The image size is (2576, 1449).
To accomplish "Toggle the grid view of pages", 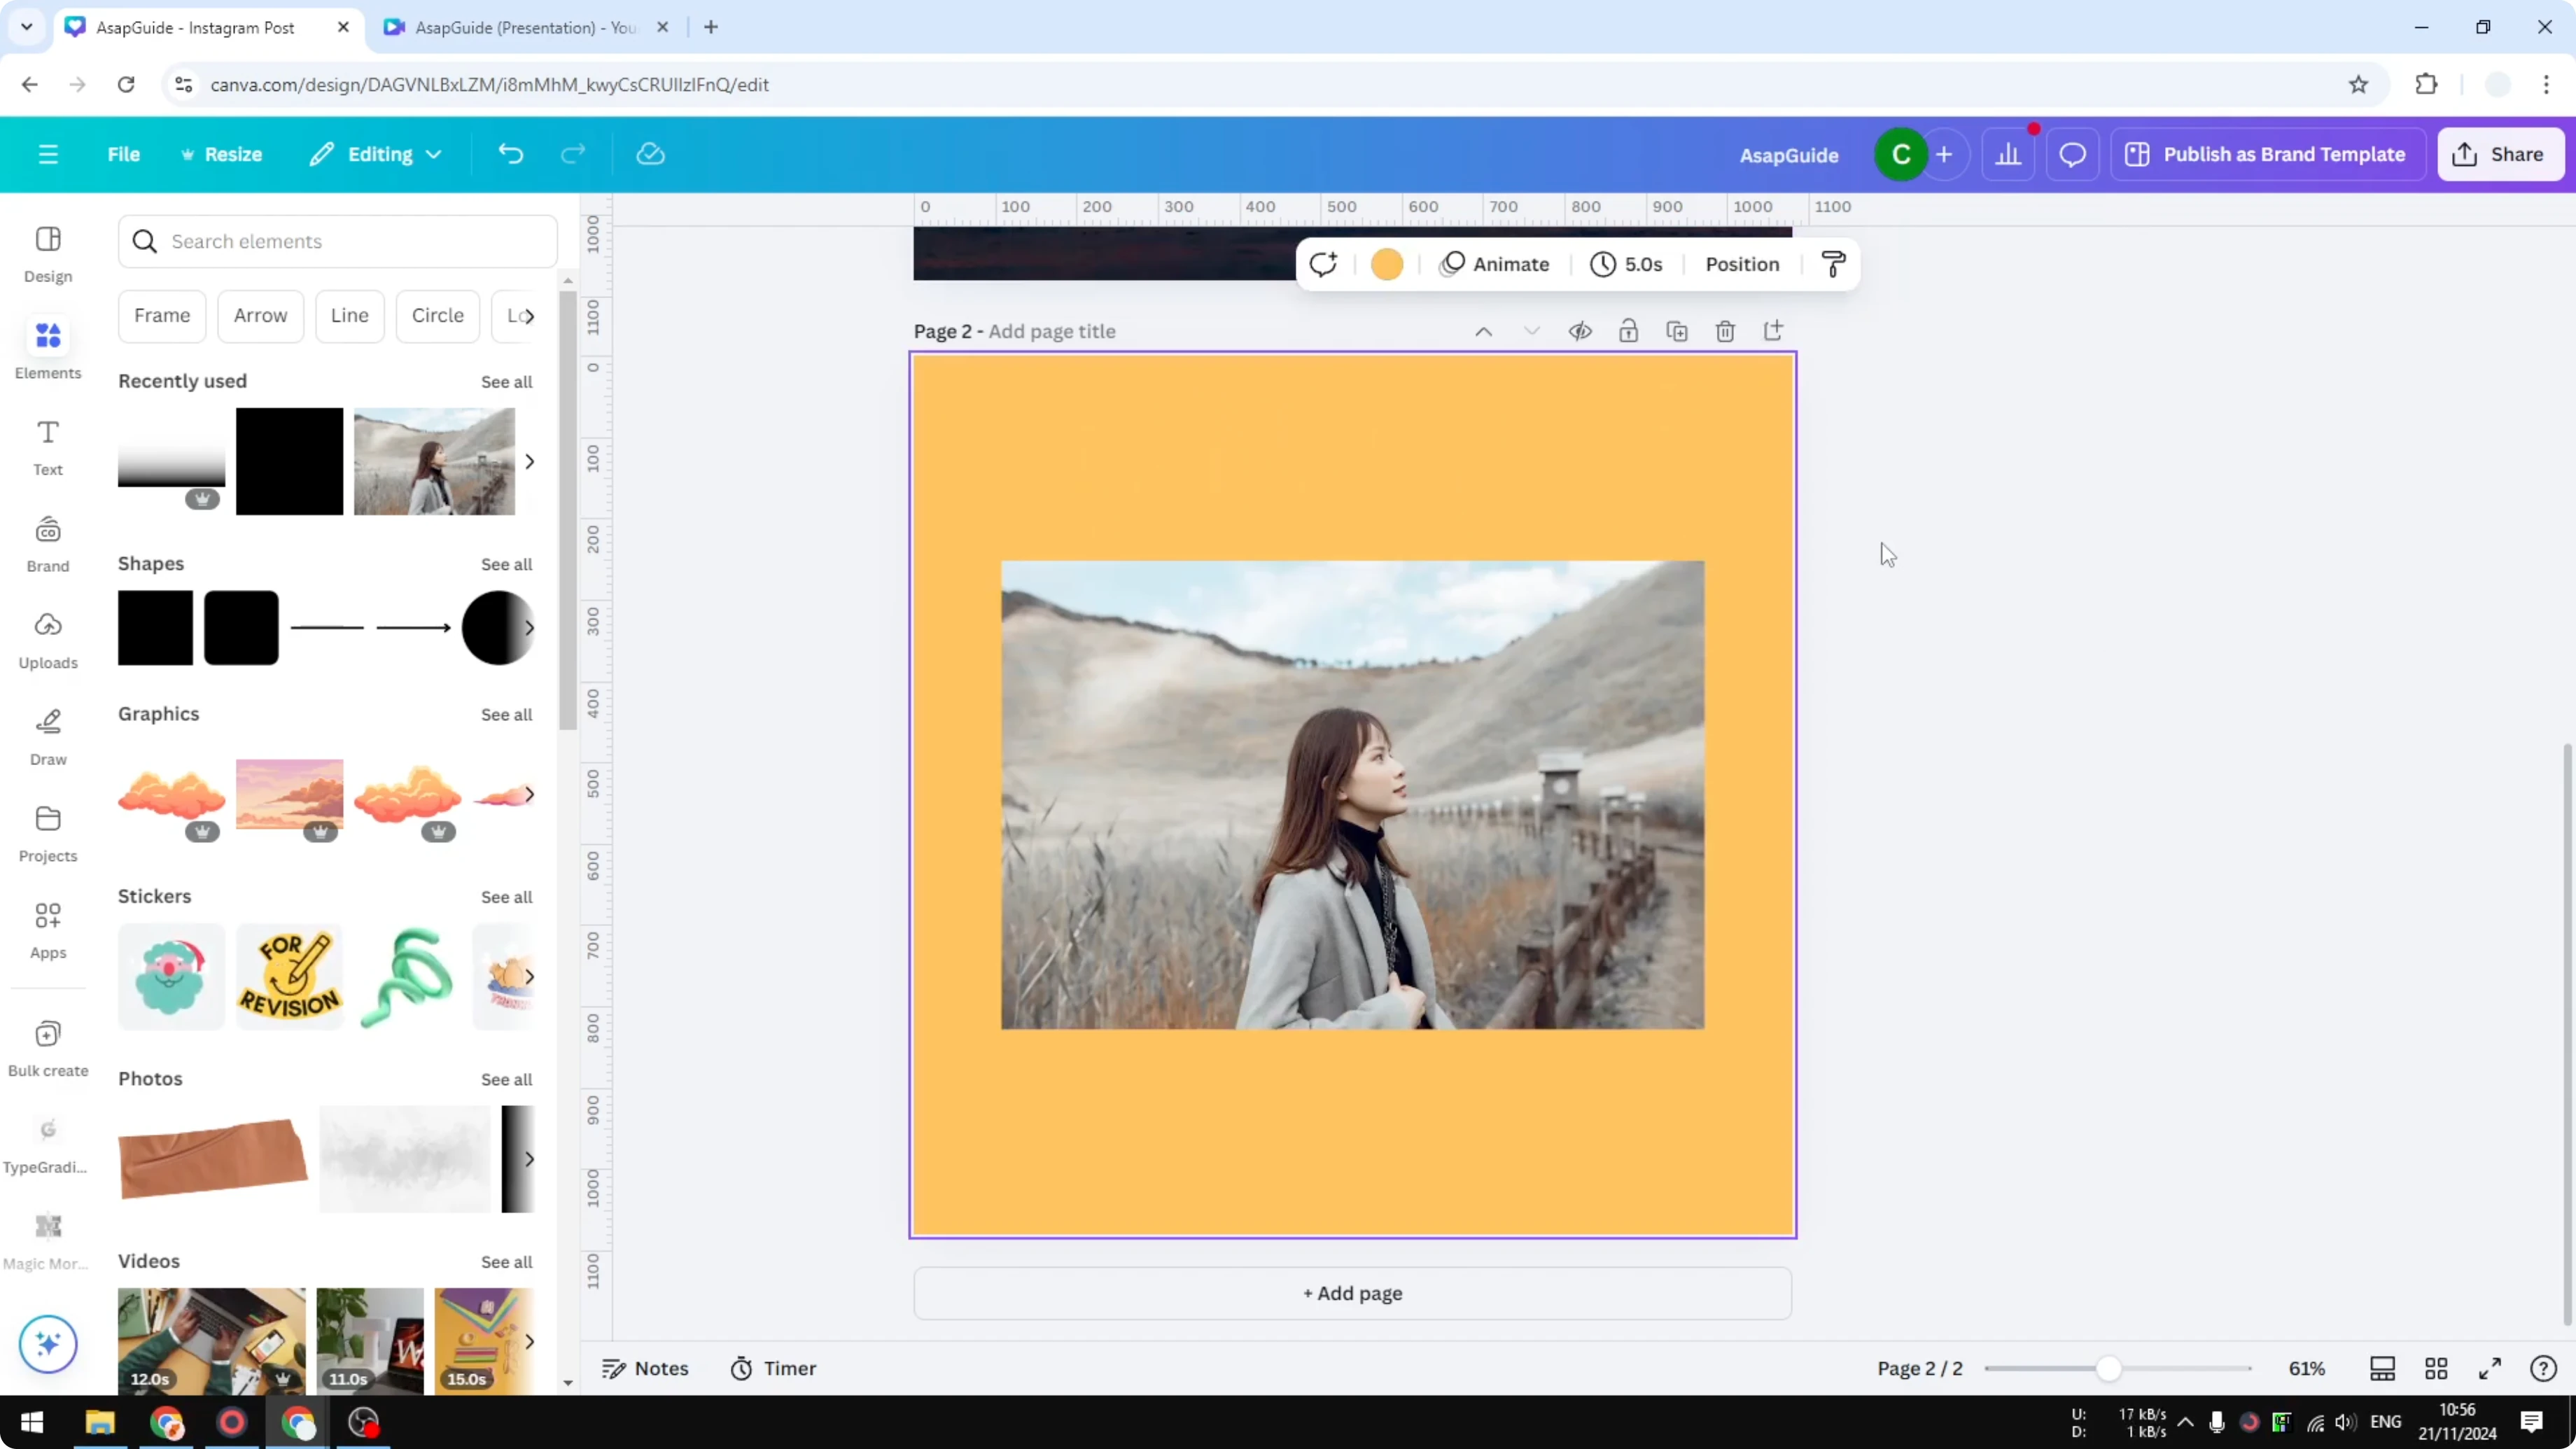I will point(2436,1369).
